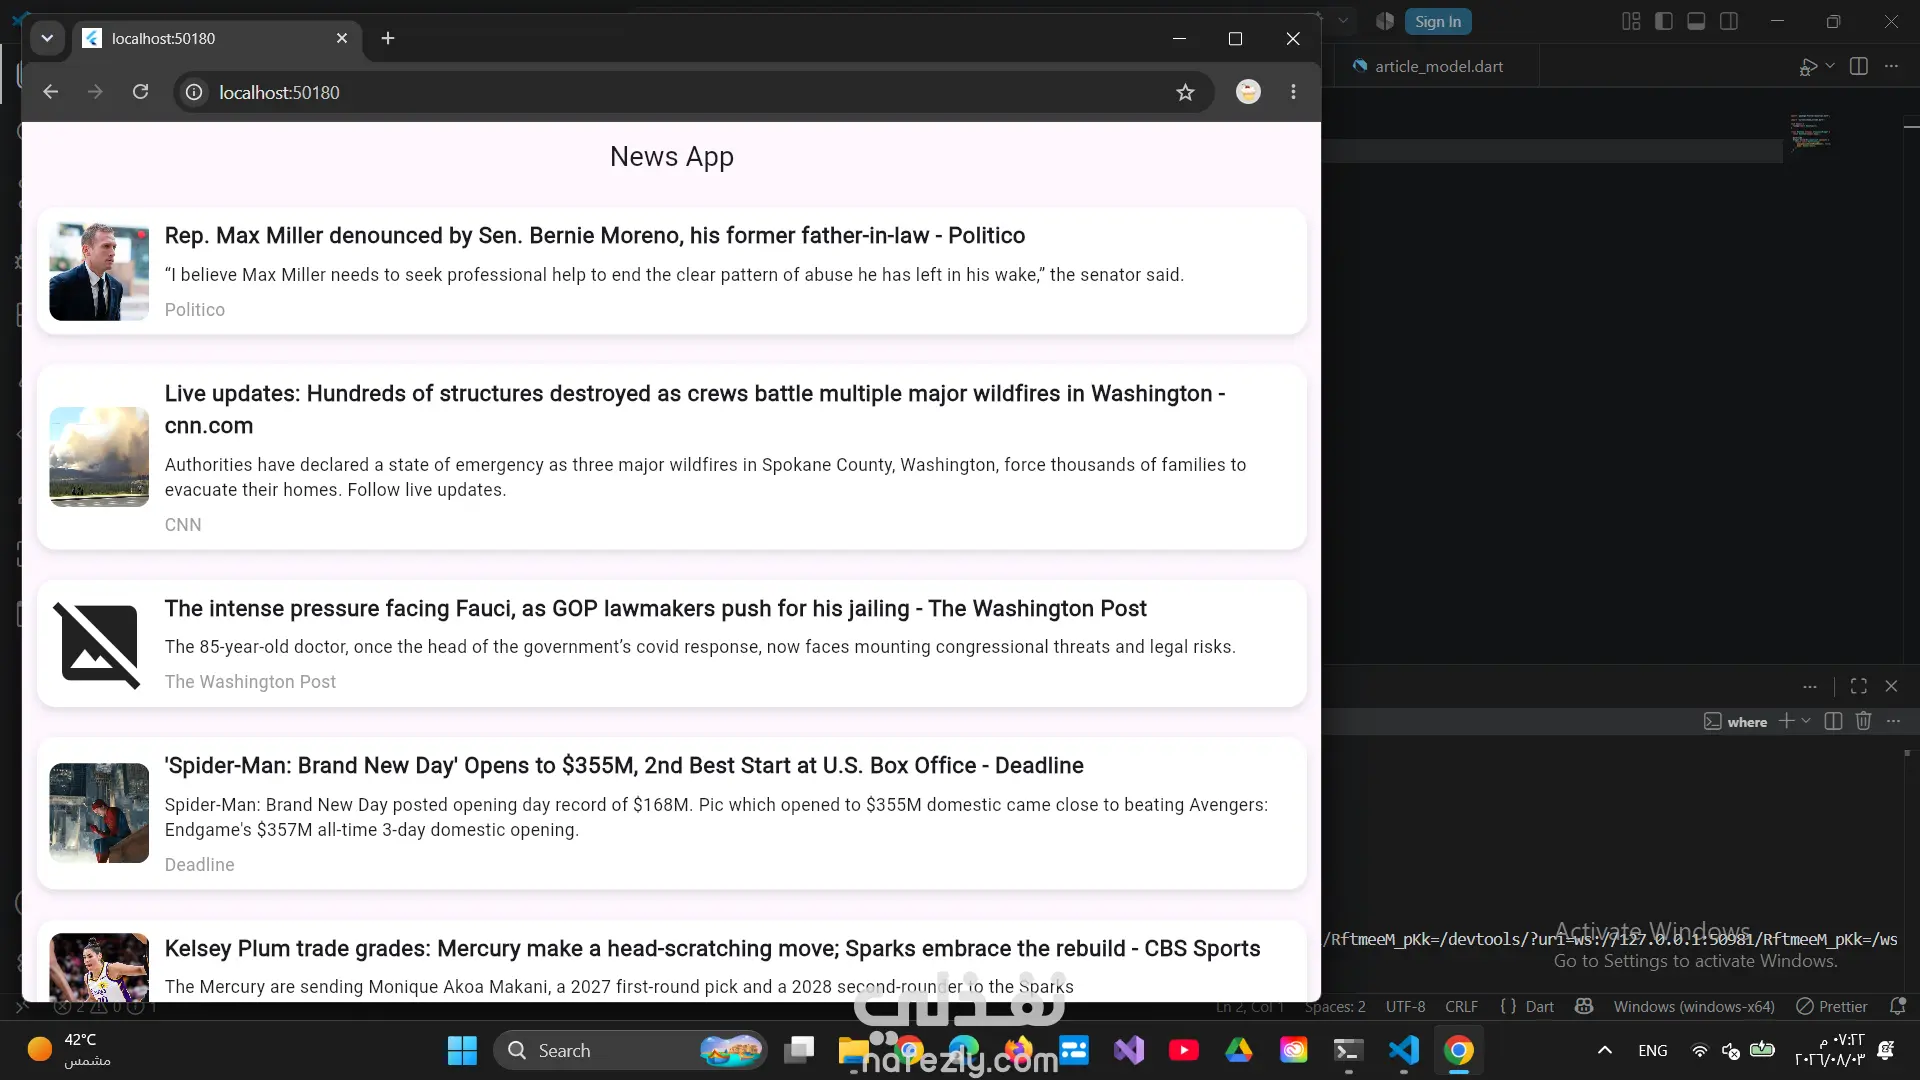Open the Windows Start menu
The height and width of the screenshot is (1080, 1920).
(462, 1050)
